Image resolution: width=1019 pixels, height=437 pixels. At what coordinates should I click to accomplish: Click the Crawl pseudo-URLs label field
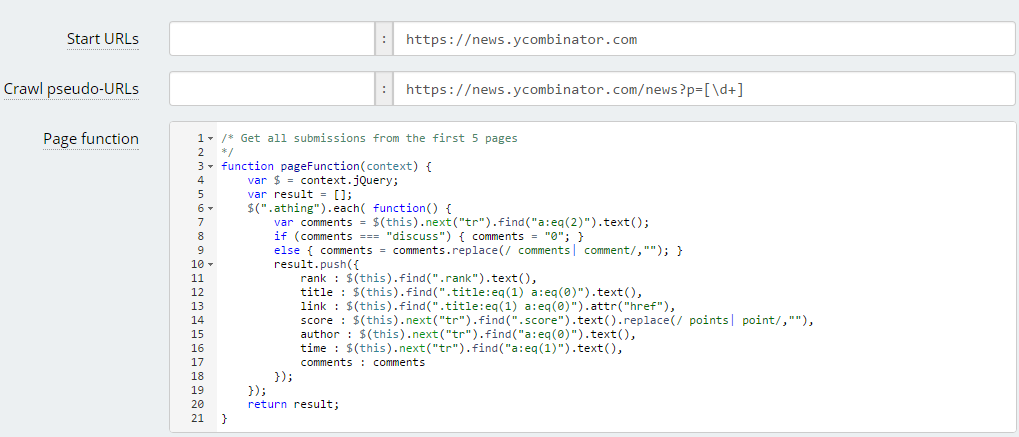pyautogui.click(x=272, y=88)
